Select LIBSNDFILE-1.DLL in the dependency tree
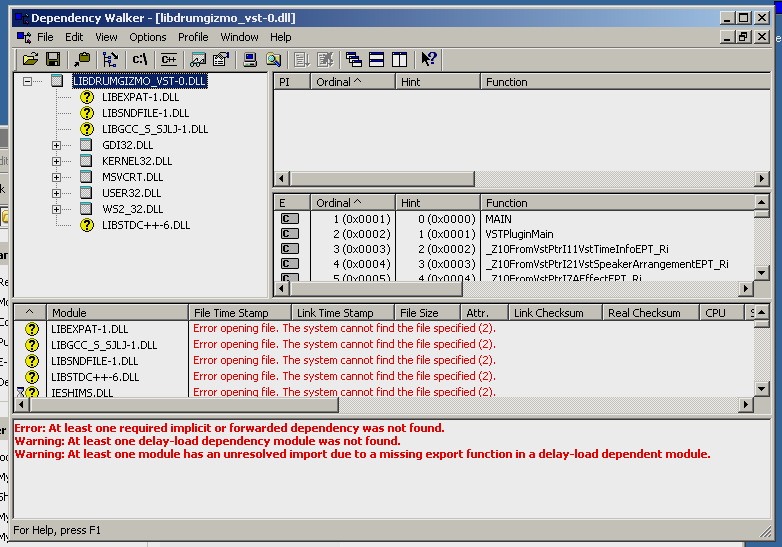This screenshot has height=547, width=782. coord(145,113)
